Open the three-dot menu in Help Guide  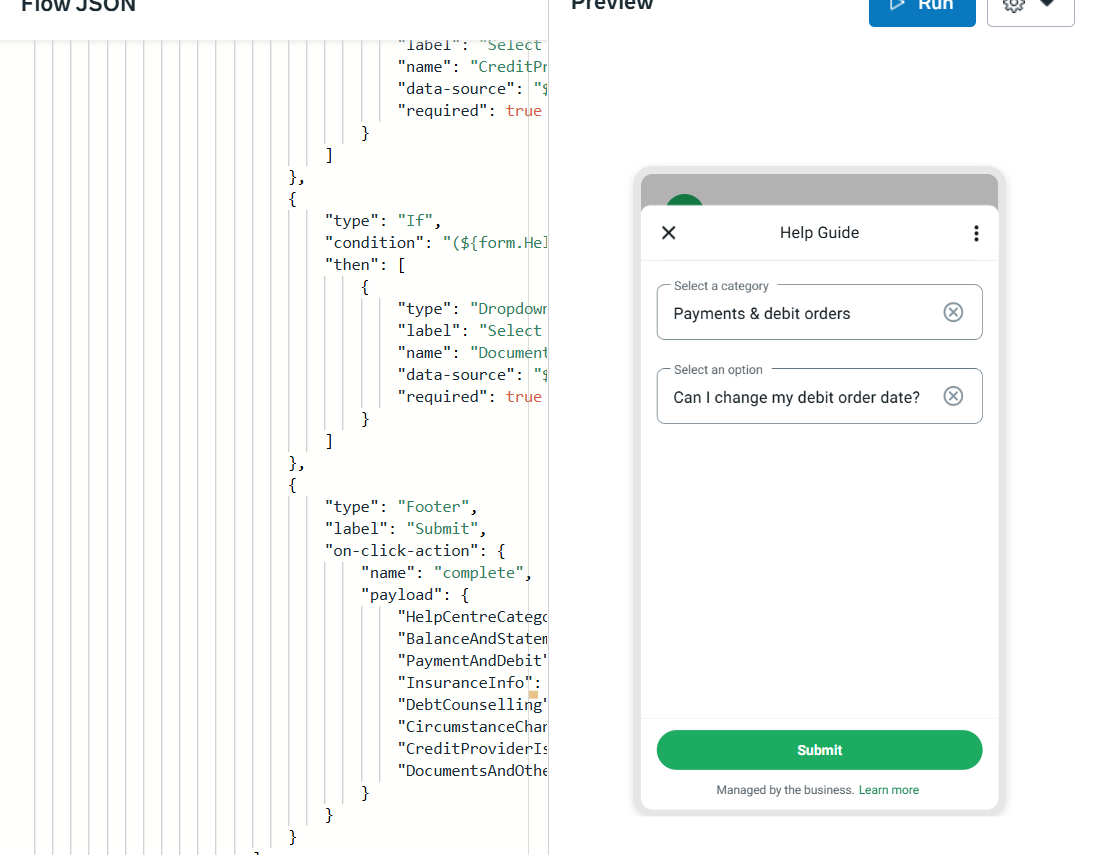click(x=976, y=233)
